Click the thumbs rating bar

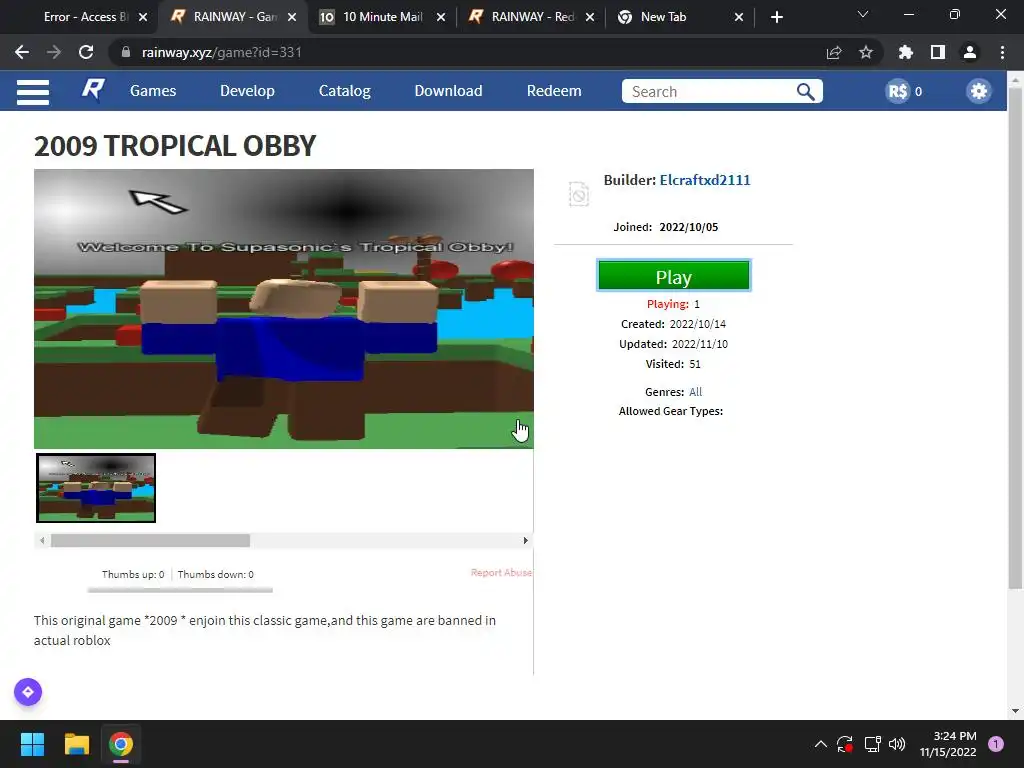tap(180, 590)
